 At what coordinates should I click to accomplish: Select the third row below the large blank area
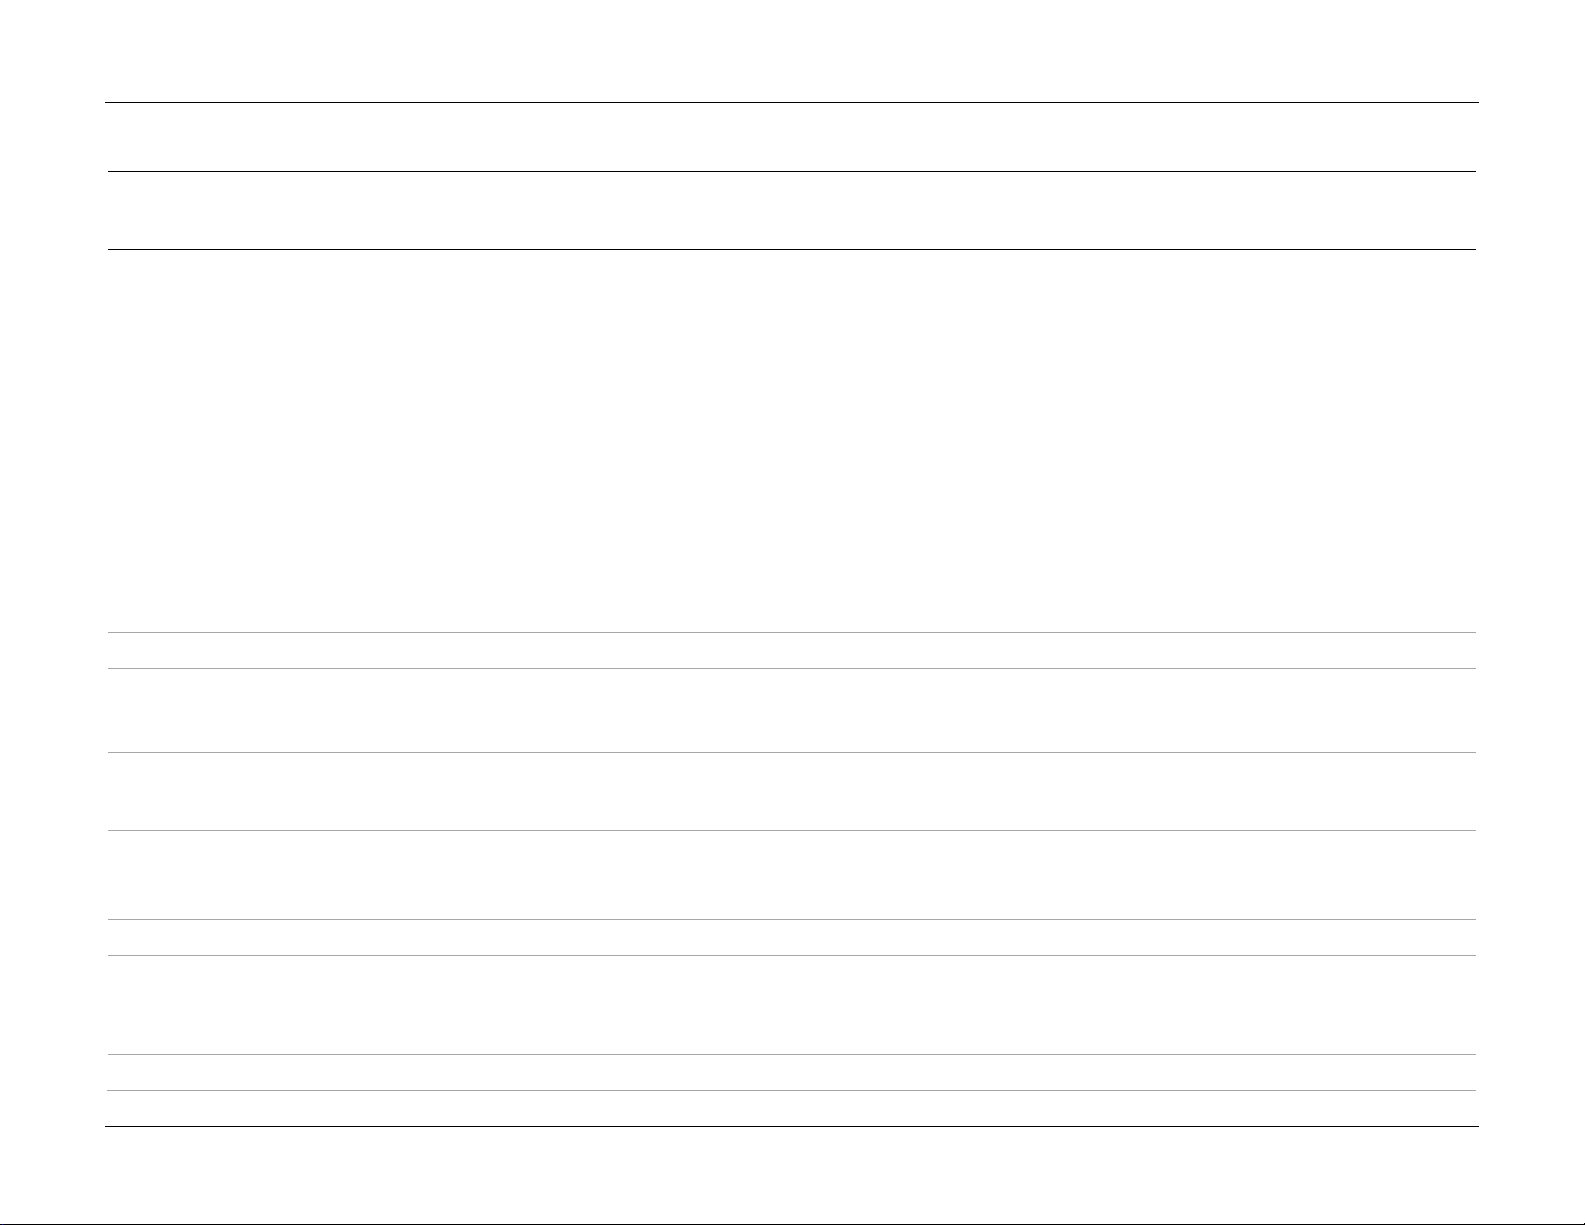pyautogui.click(x=792, y=791)
